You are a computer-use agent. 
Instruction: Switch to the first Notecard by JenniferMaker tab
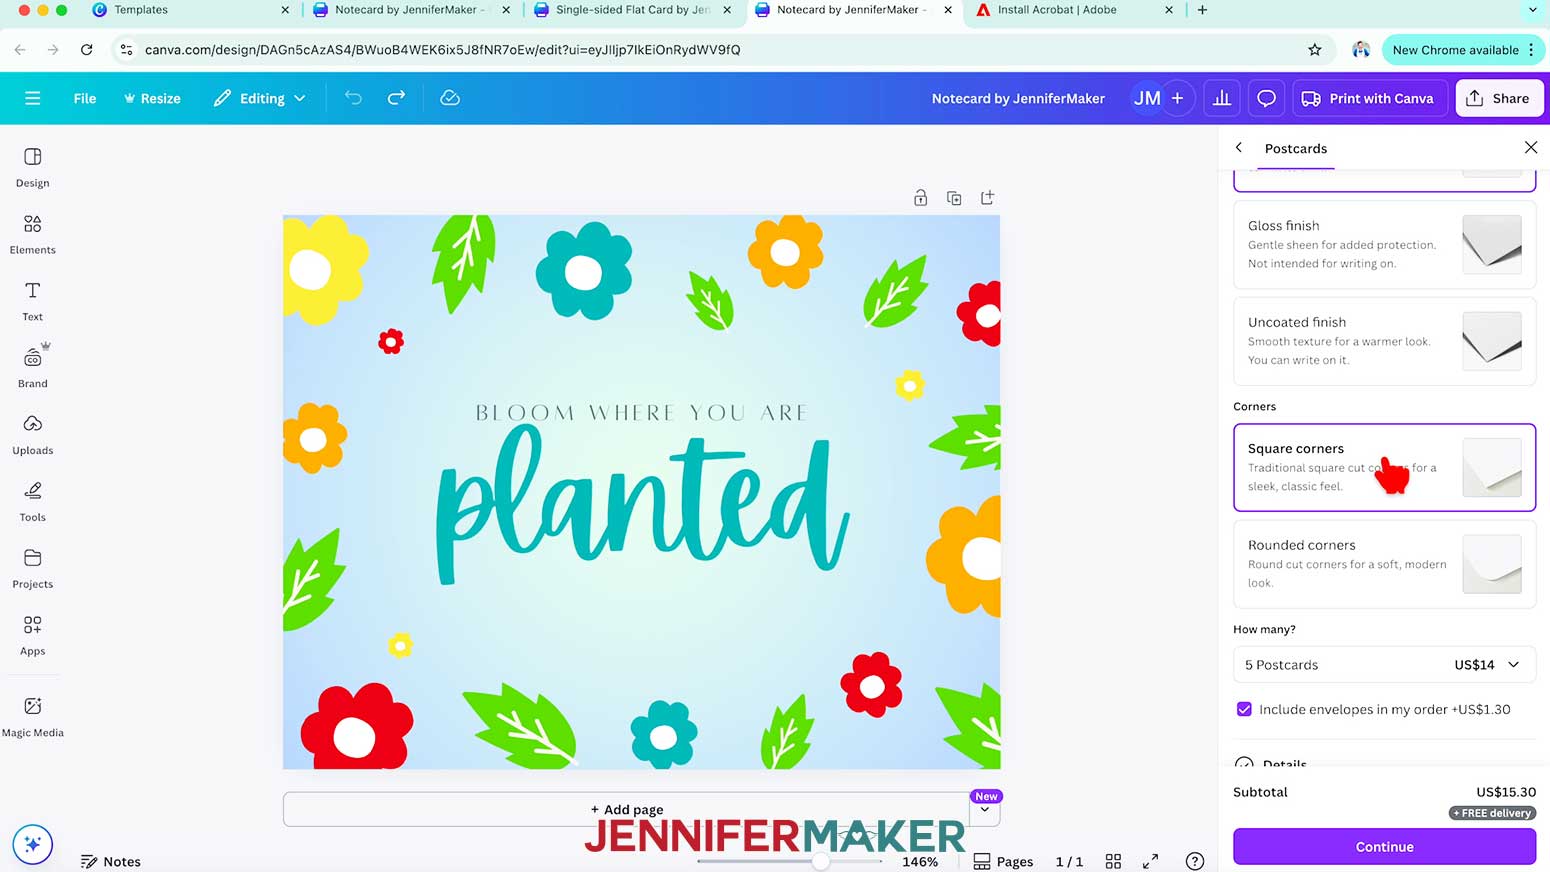(410, 10)
